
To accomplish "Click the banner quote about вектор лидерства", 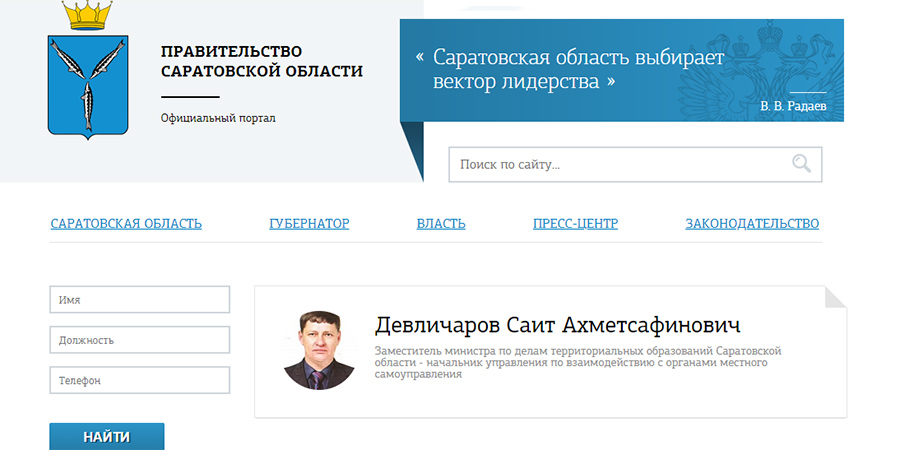I will tap(578, 69).
